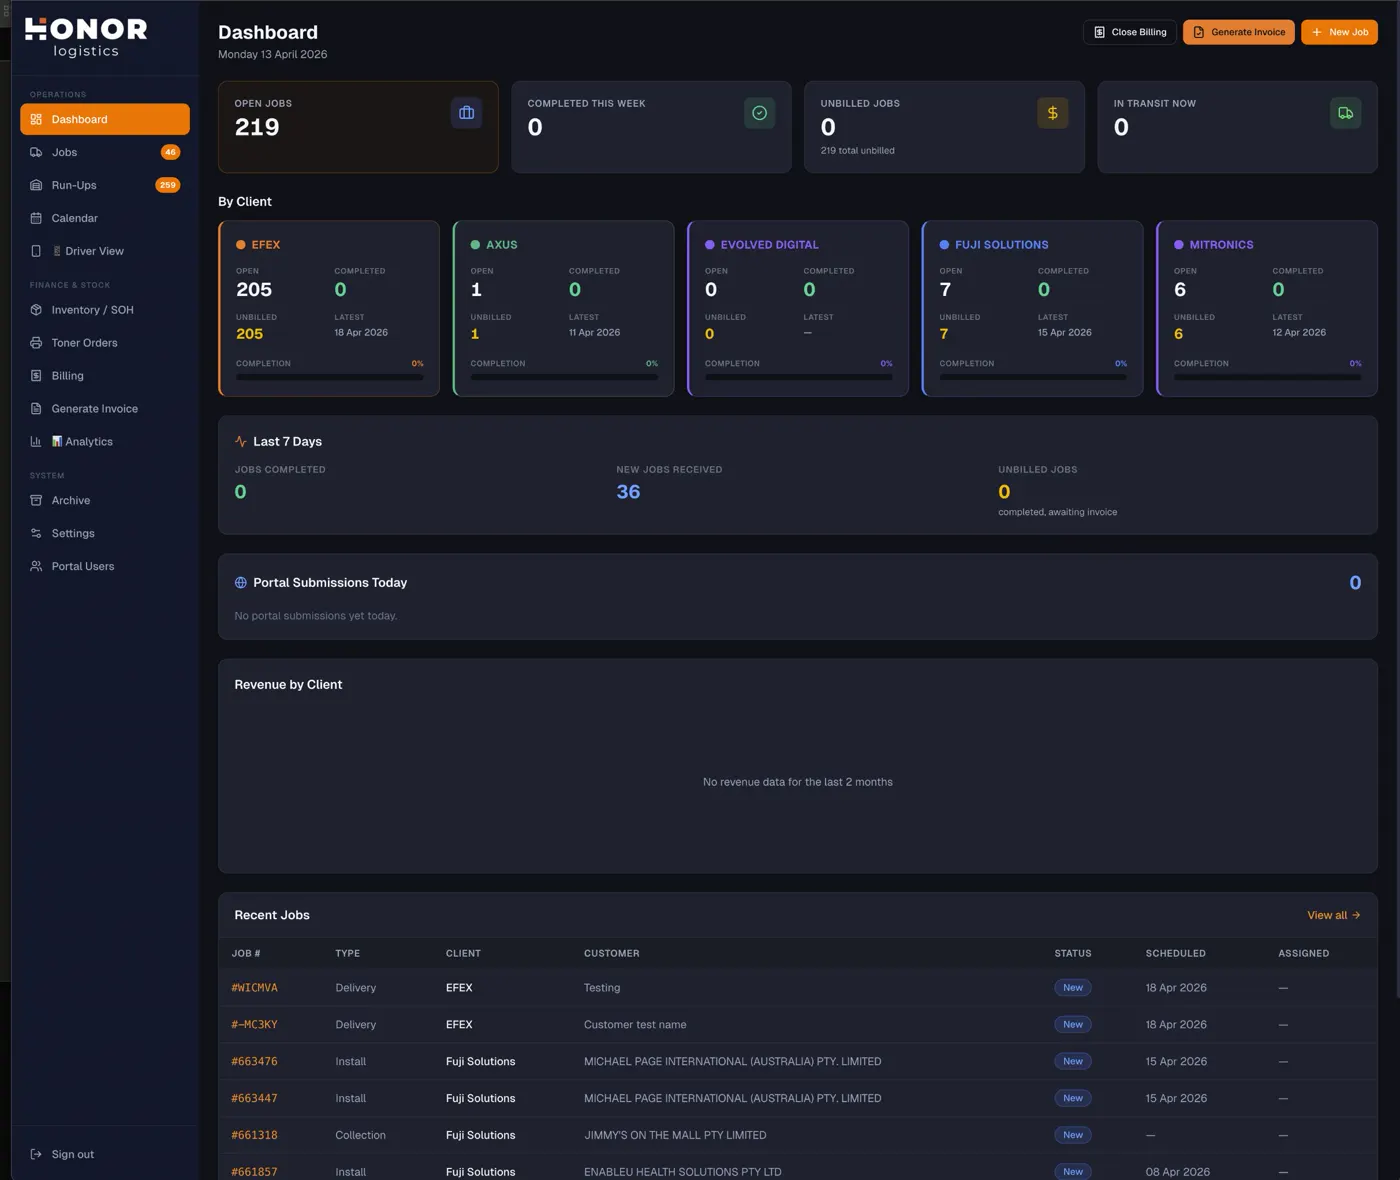Click the Calendar icon in sidebar
Screen dimensions: 1400x1180
pos(36,218)
